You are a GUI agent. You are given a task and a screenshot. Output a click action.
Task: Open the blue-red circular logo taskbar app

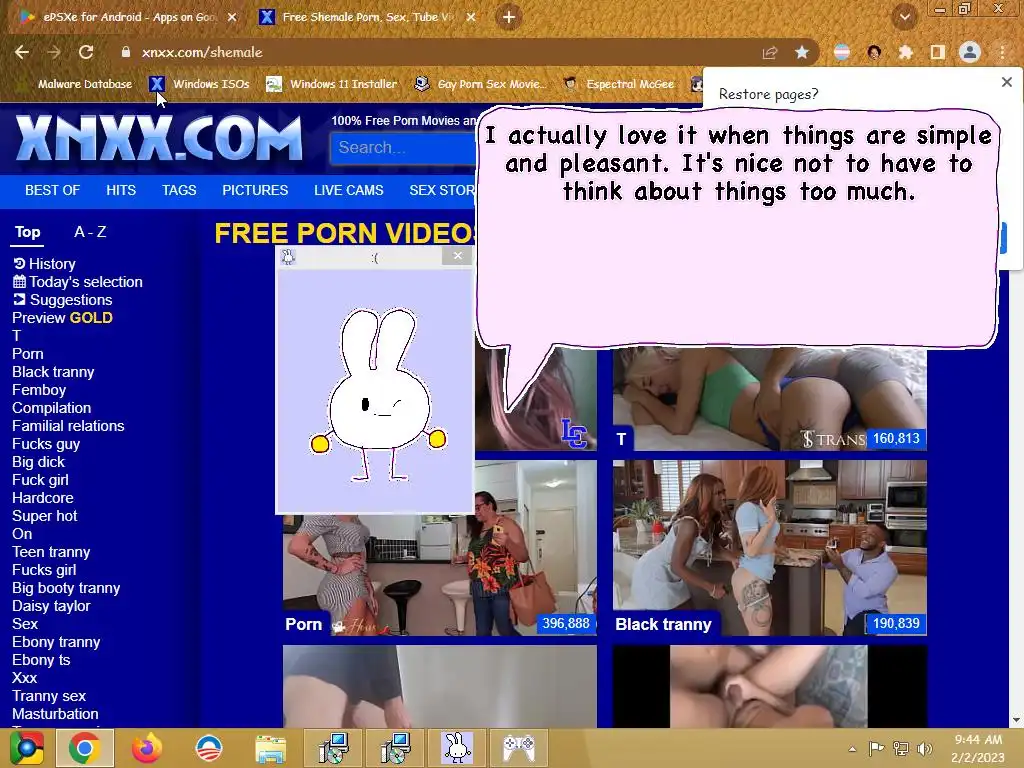209,748
